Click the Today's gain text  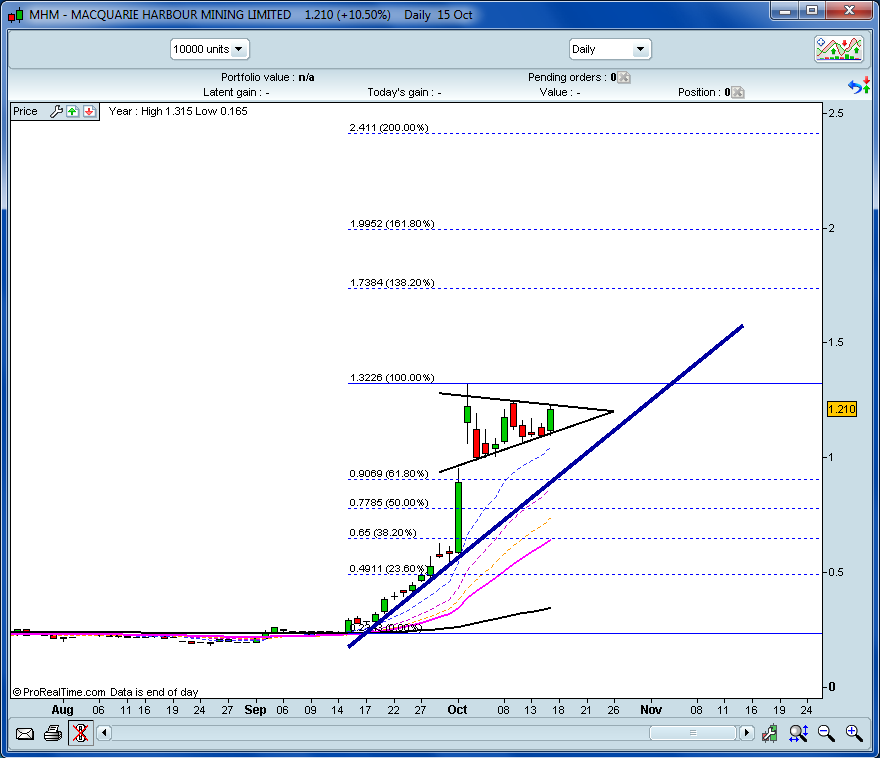tap(404, 93)
